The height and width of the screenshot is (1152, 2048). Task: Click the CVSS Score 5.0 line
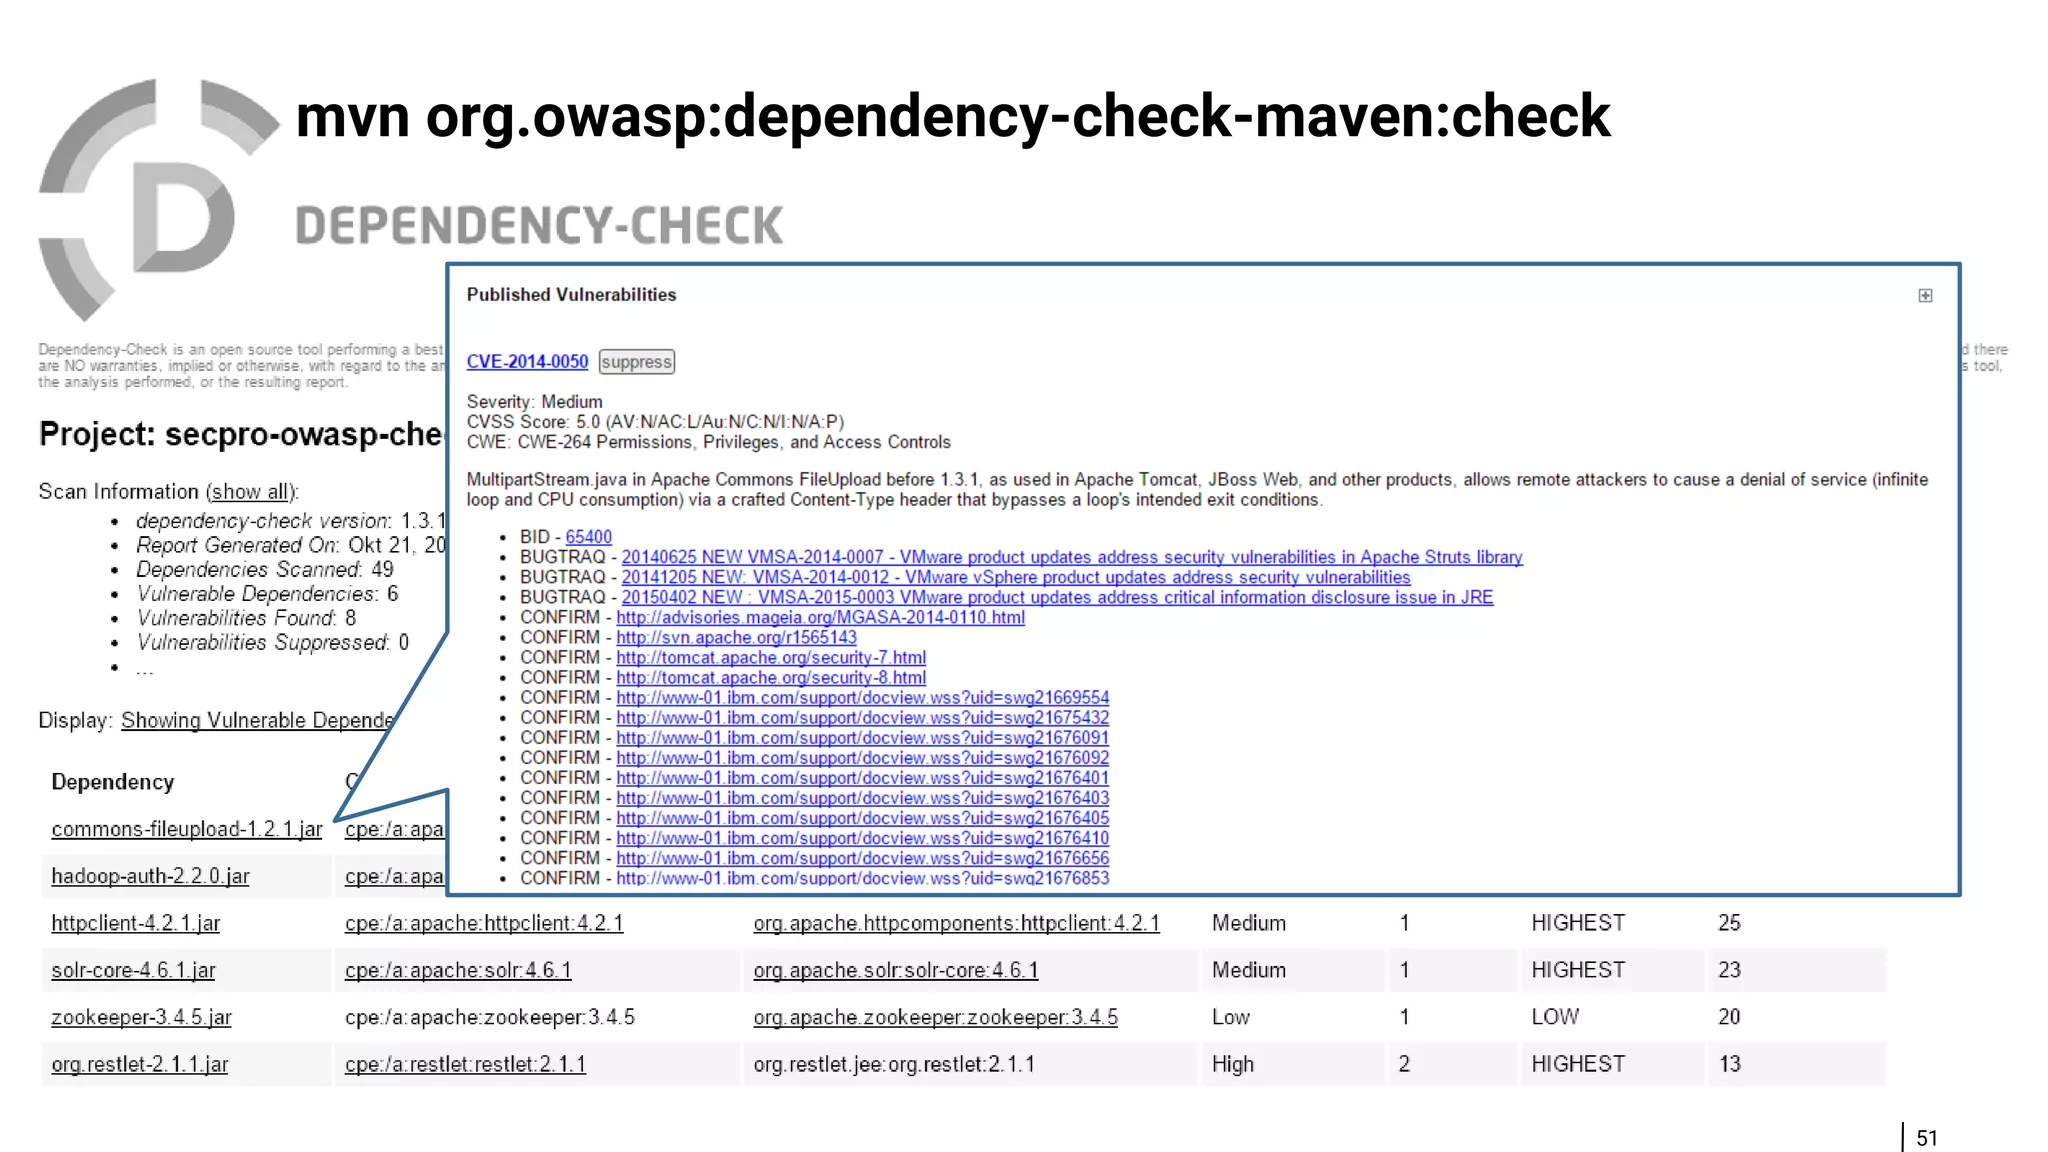[655, 422]
